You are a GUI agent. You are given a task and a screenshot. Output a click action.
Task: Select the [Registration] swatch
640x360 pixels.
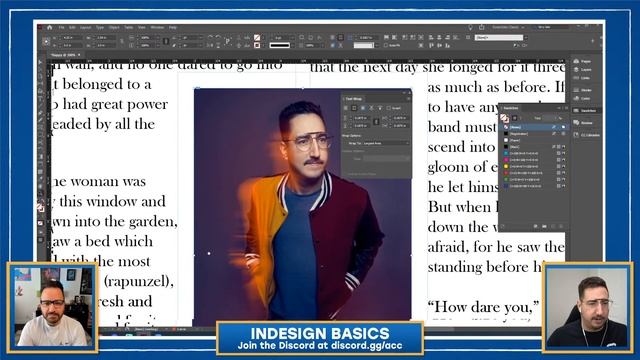point(534,134)
